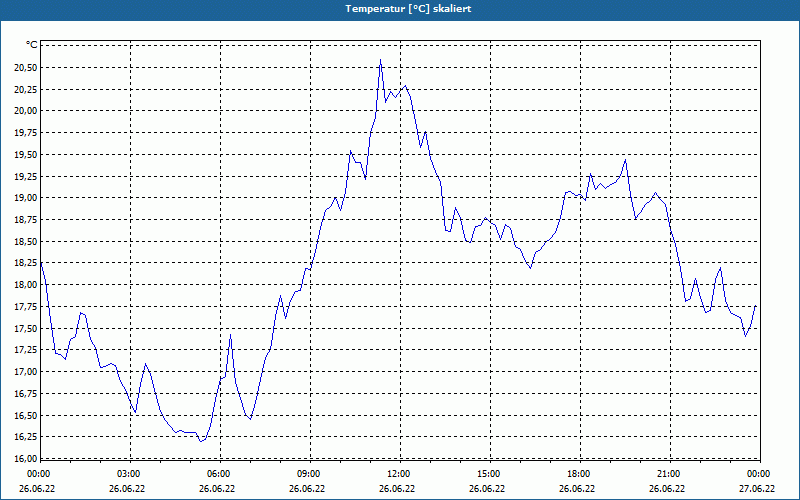Click the 21:00 time axis label
This screenshot has height=500, width=800.
pyautogui.click(x=667, y=474)
